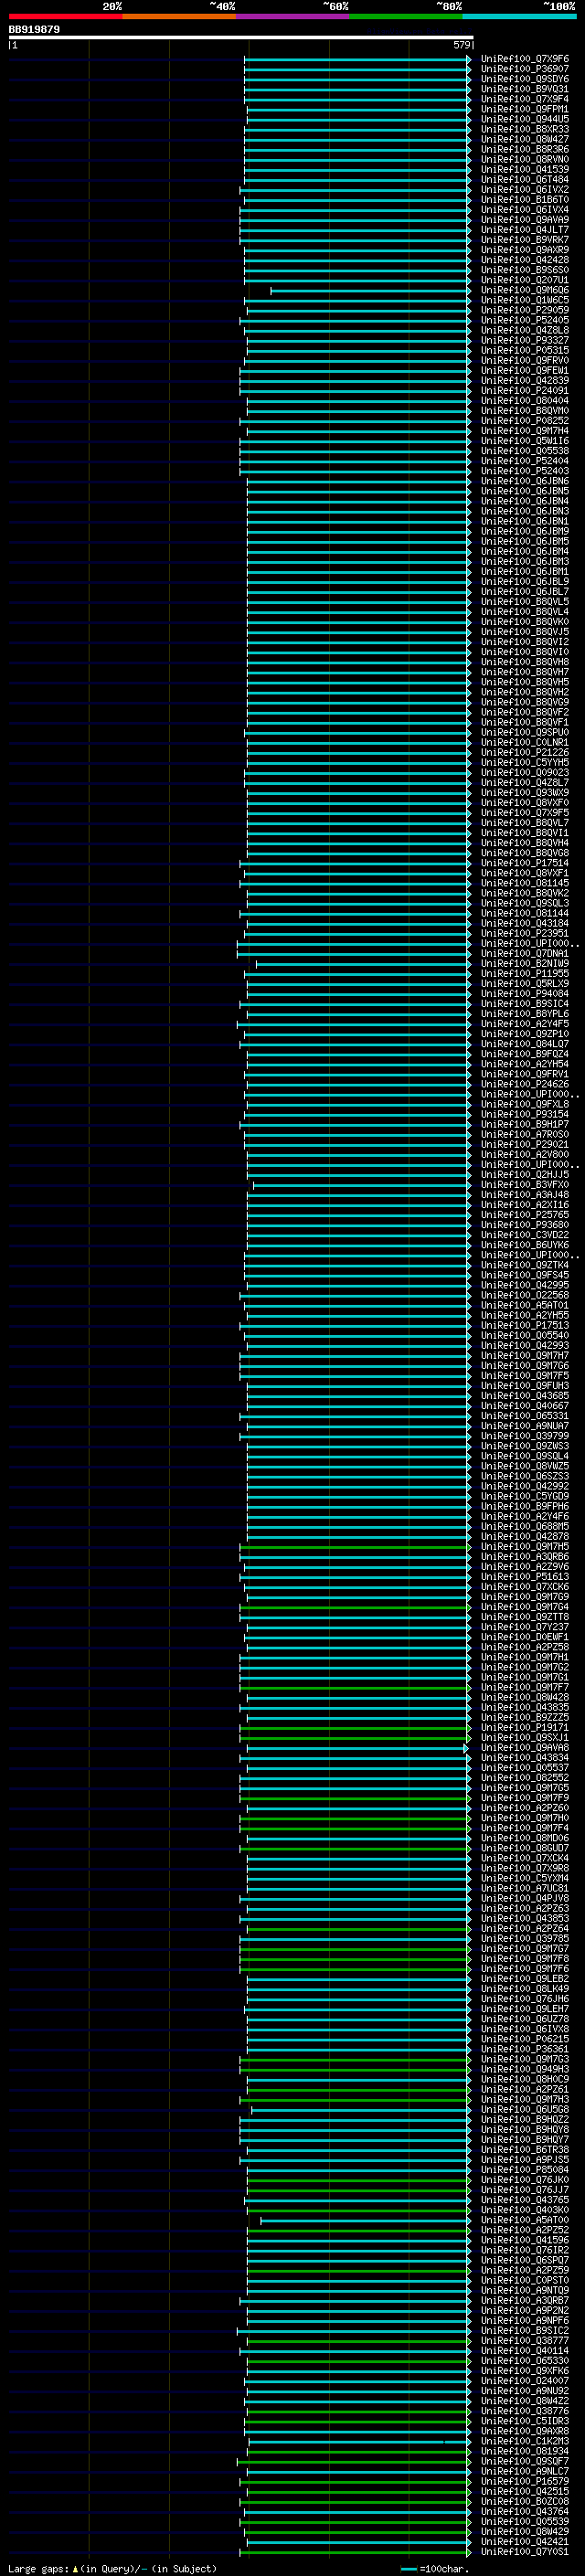Viewport: 585px width, 2576px height.
Task: Select label UniRef100_P25765
Action: pos(524,1215)
